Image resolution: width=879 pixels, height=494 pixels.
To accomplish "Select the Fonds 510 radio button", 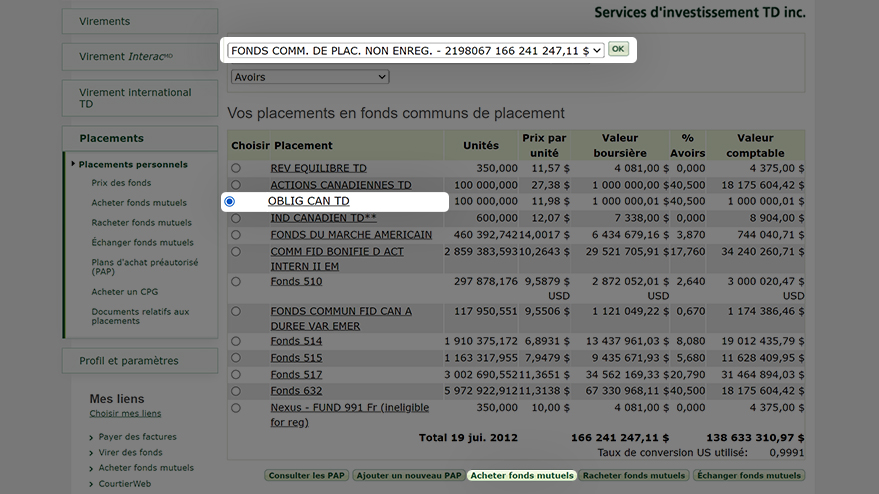I will (235, 281).
